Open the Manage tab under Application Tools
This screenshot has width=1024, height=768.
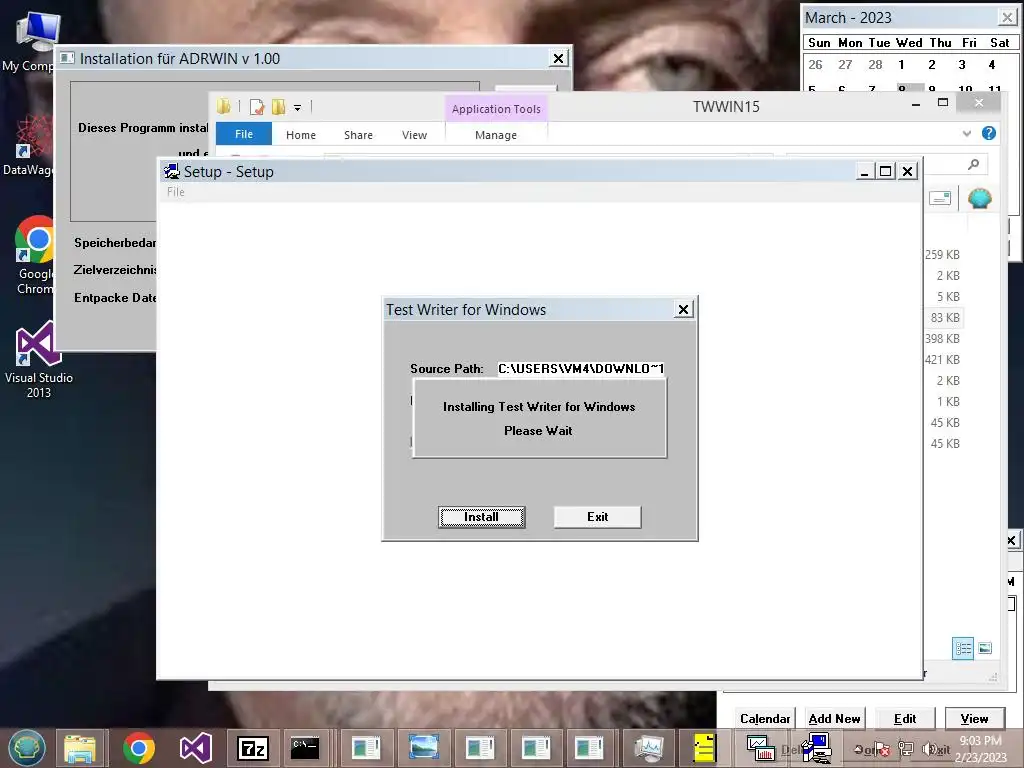pyautogui.click(x=496, y=135)
